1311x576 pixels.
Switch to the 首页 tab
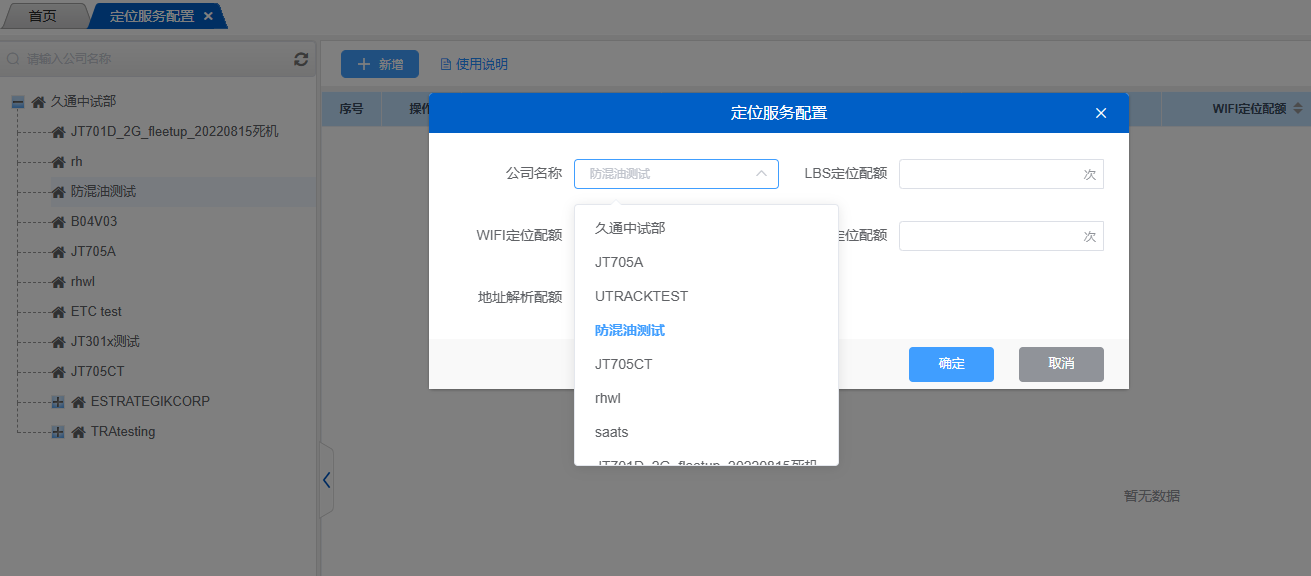coord(42,16)
